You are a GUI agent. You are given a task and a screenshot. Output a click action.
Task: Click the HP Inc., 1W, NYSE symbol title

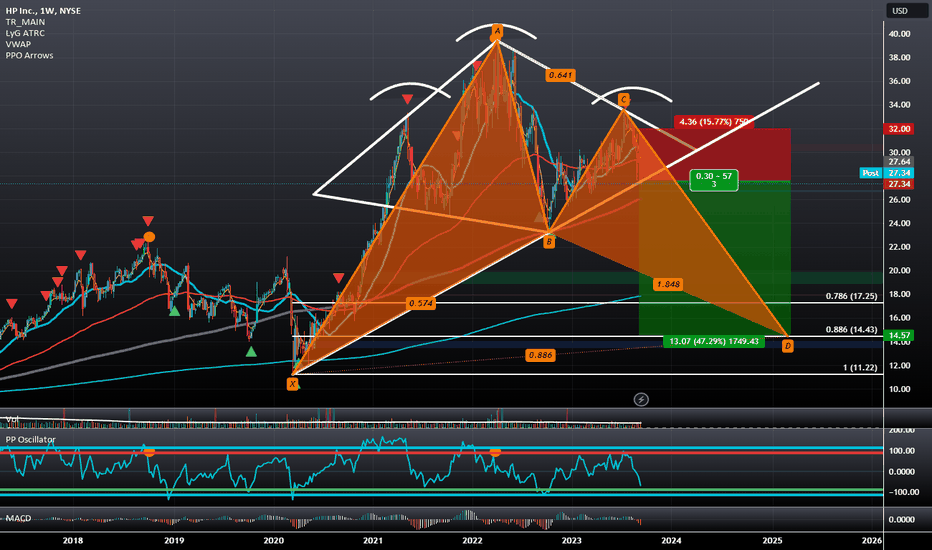point(43,11)
